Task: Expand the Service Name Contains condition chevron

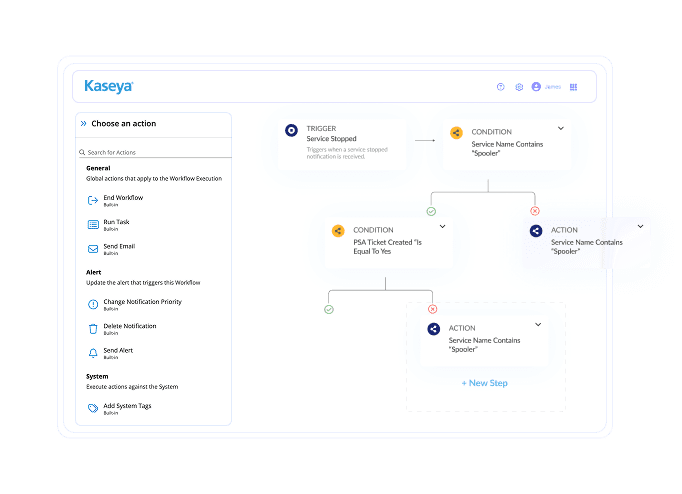Action: click(560, 129)
